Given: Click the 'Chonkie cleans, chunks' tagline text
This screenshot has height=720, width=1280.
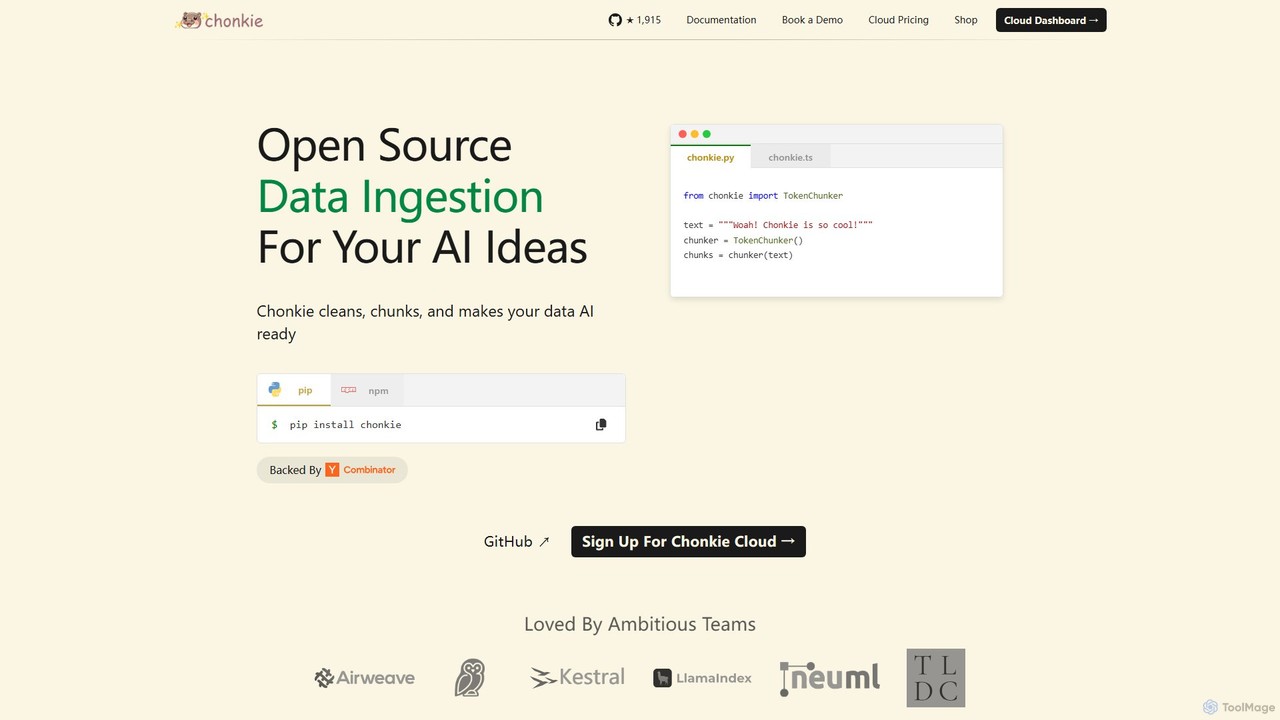Looking at the screenshot, I should click(x=425, y=322).
